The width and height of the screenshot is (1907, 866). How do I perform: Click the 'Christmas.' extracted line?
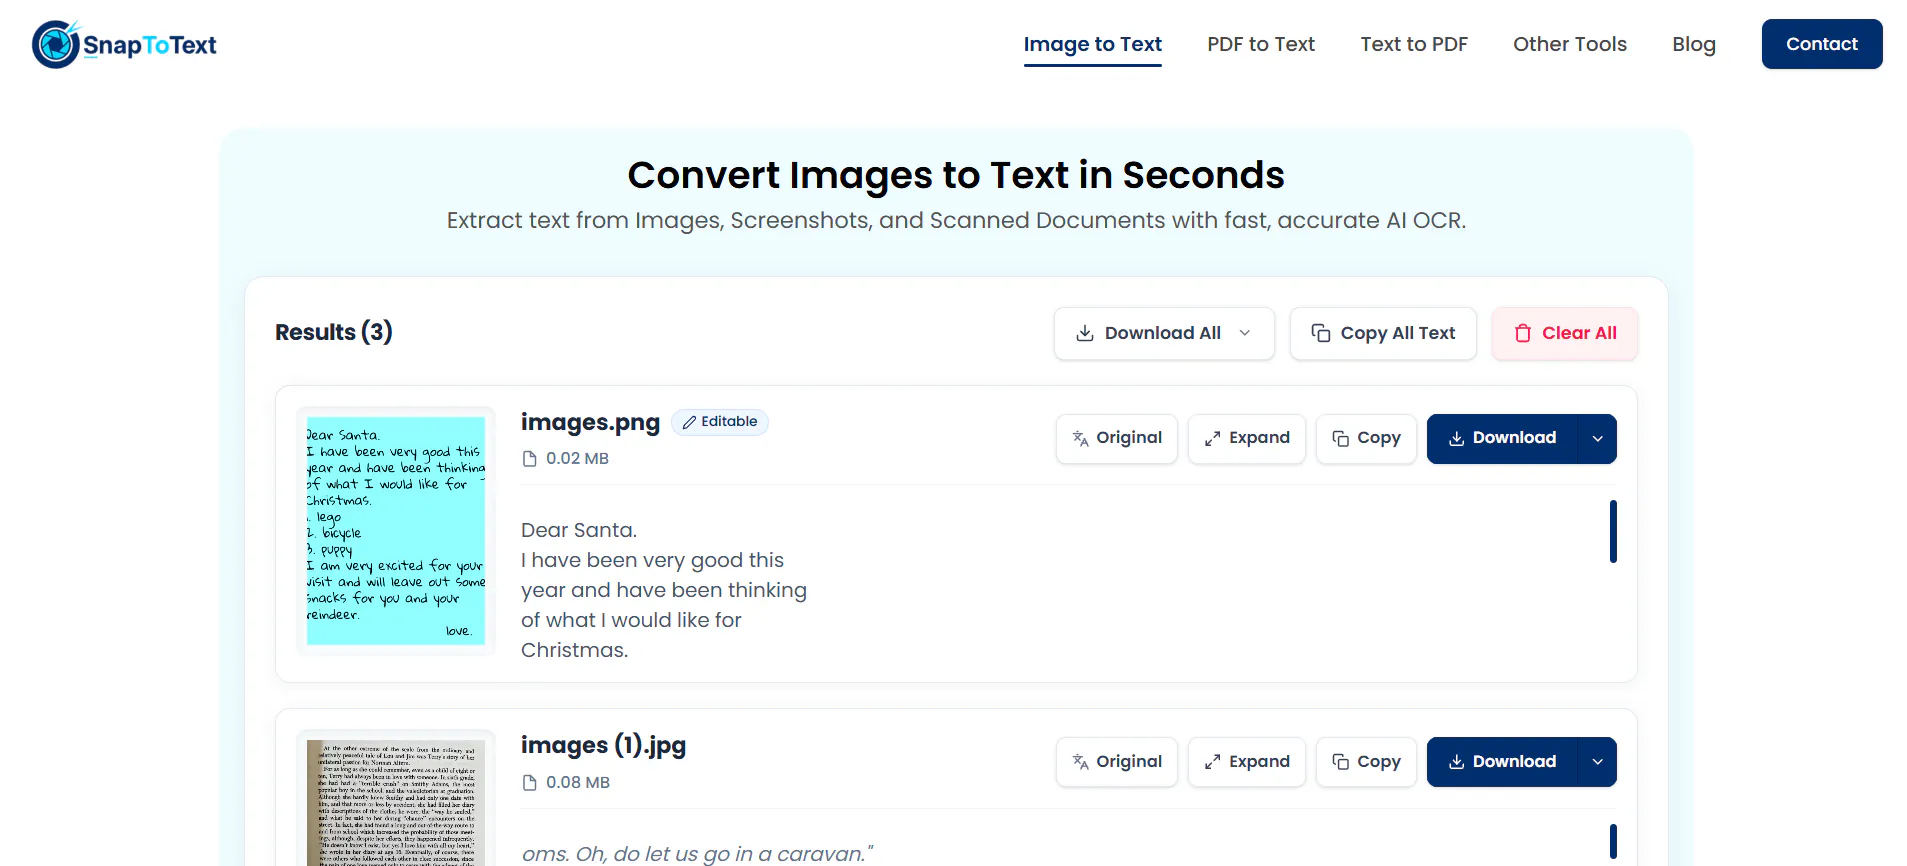coord(574,650)
